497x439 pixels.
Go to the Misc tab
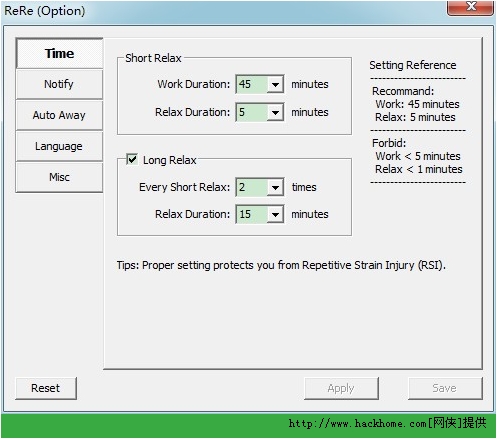coord(59,177)
